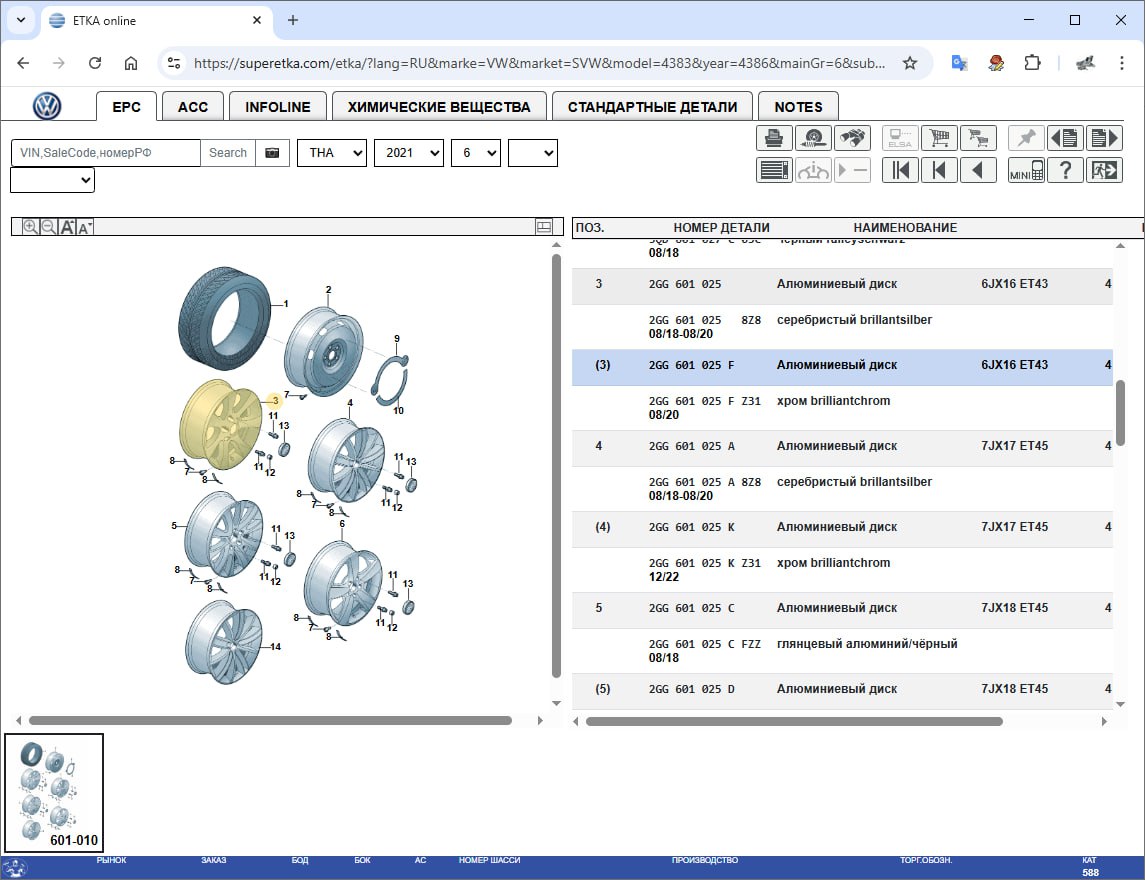Click the camera icon beside Search
Screen dimensions: 1145x880
pos(272,153)
